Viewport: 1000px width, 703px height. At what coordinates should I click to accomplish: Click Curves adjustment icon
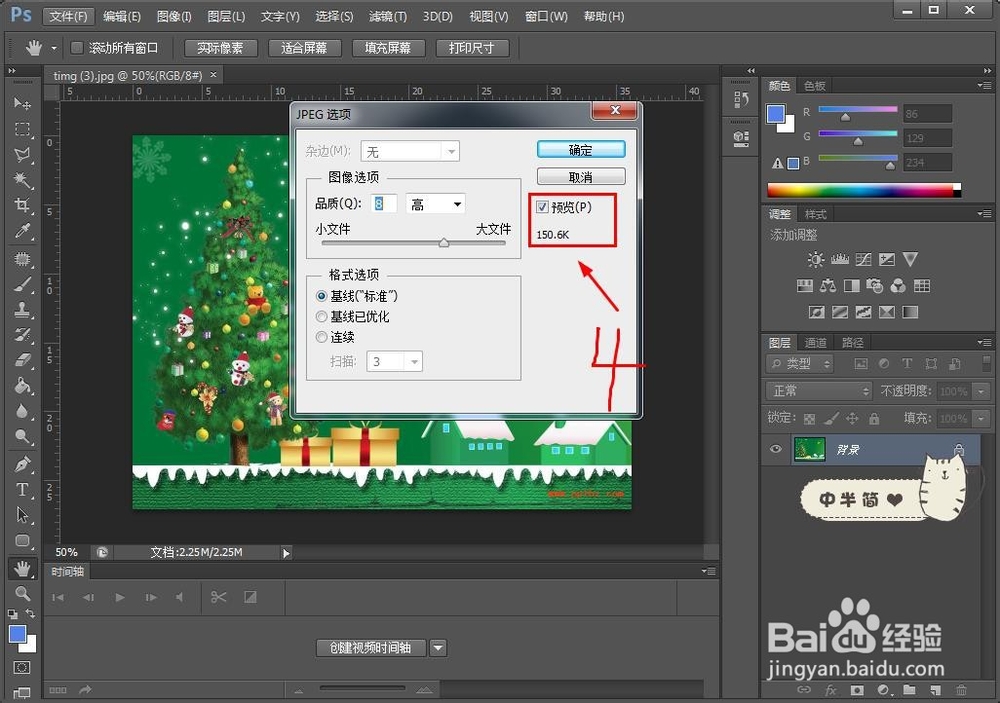[x=864, y=259]
